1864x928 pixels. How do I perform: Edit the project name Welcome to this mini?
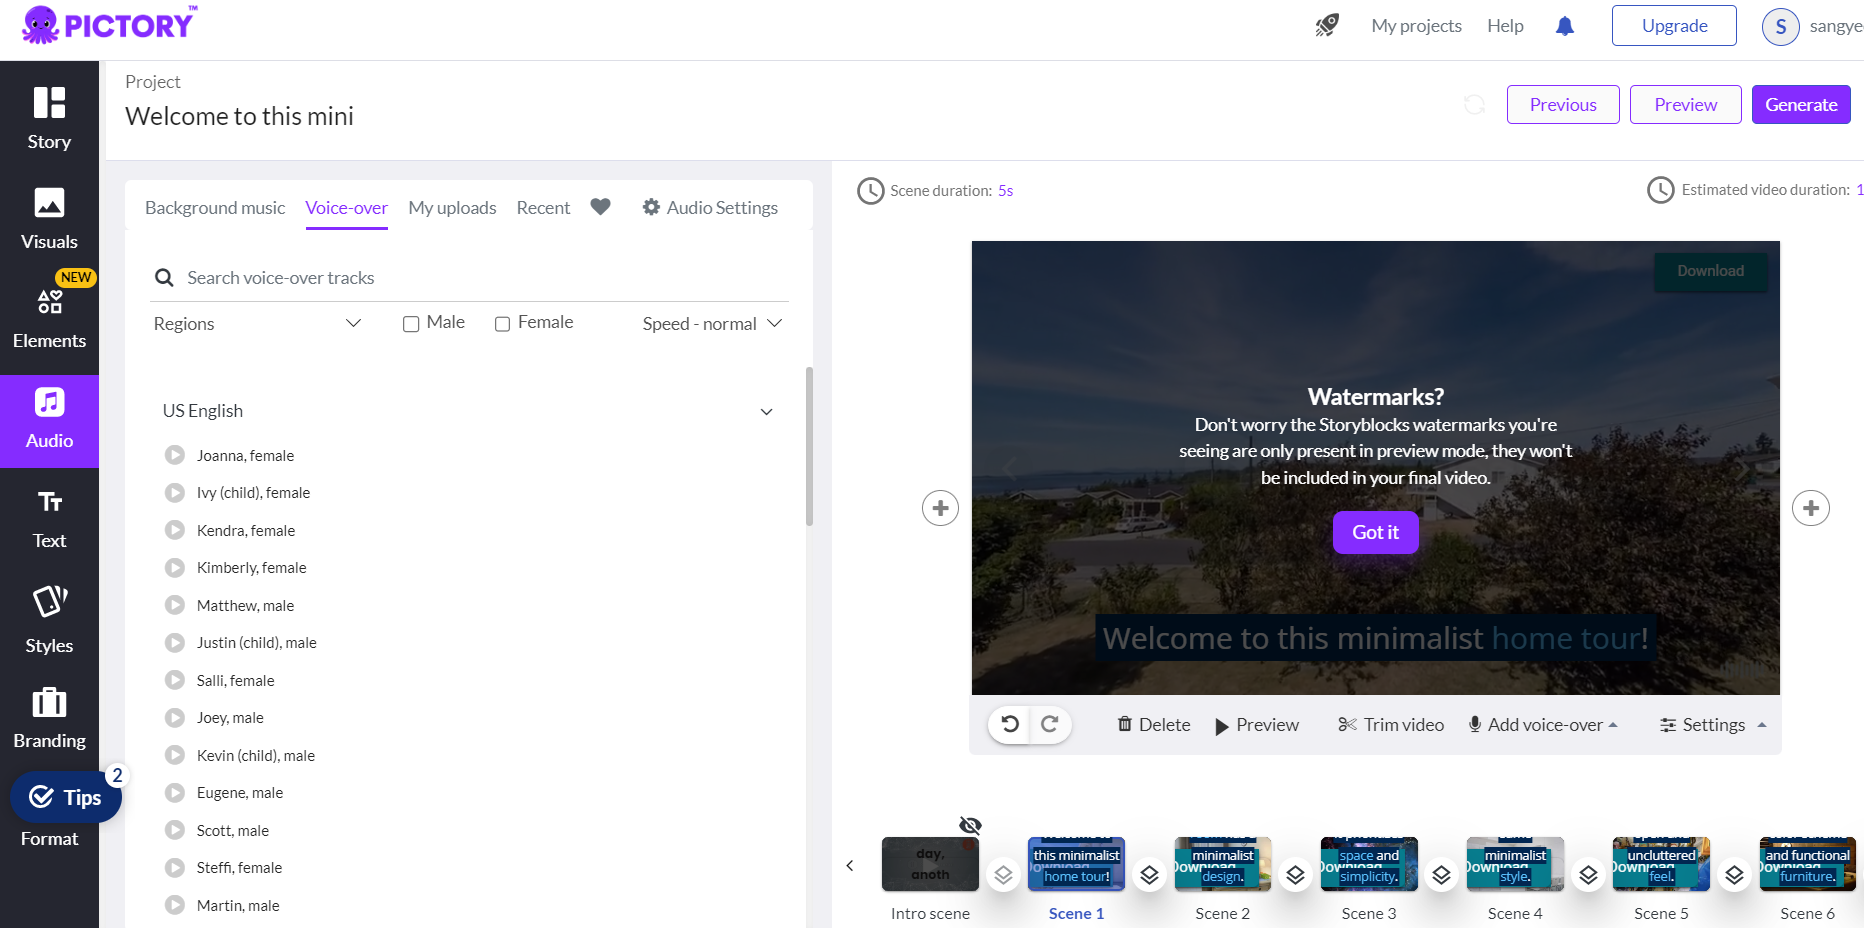(239, 116)
